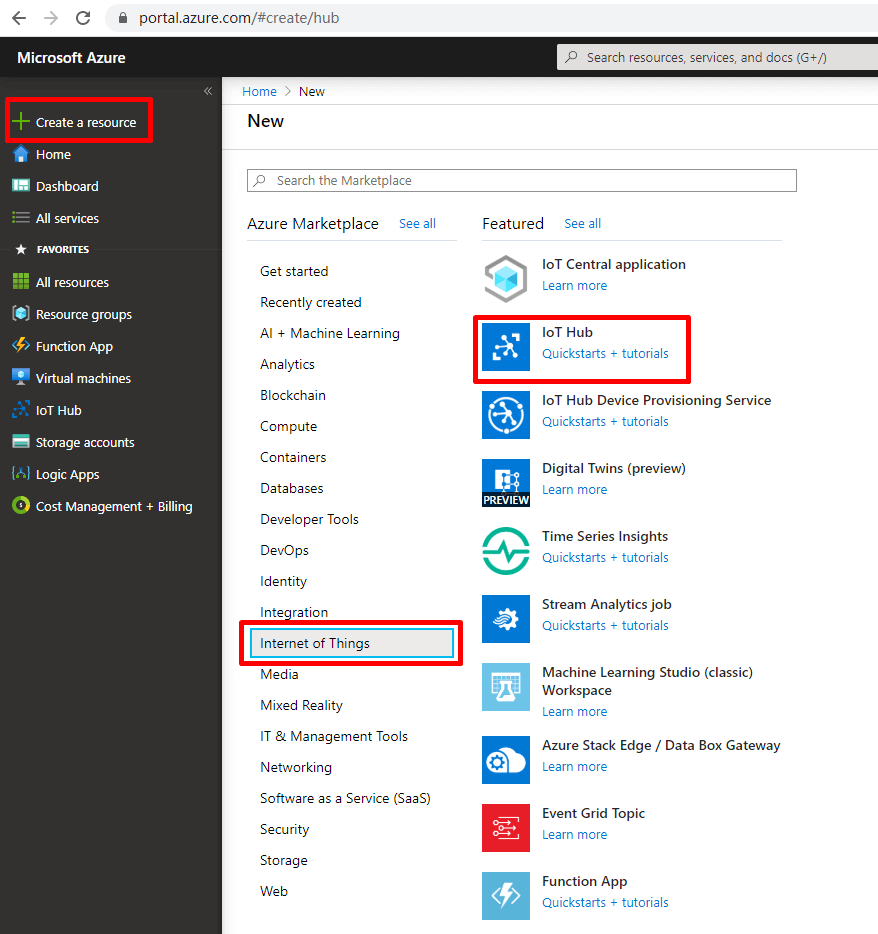The image size is (878, 934).
Task: Click the Resource groups cube icon
Action: coord(21,313)
